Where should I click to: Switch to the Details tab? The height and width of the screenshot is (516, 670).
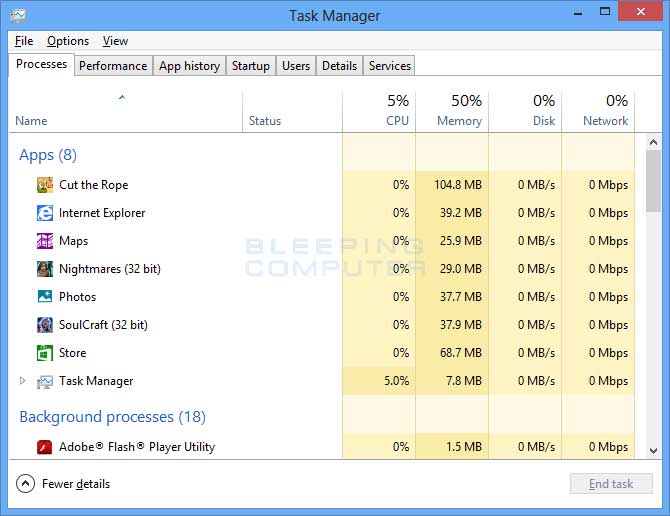point(339,66)
